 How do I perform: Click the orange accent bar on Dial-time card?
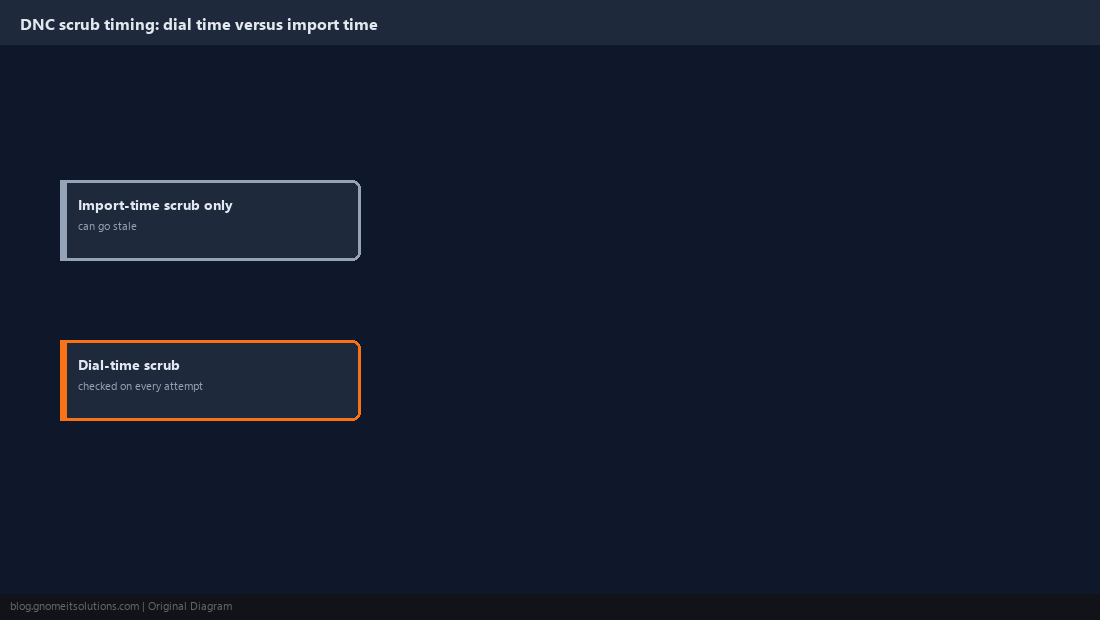(64, 380)
